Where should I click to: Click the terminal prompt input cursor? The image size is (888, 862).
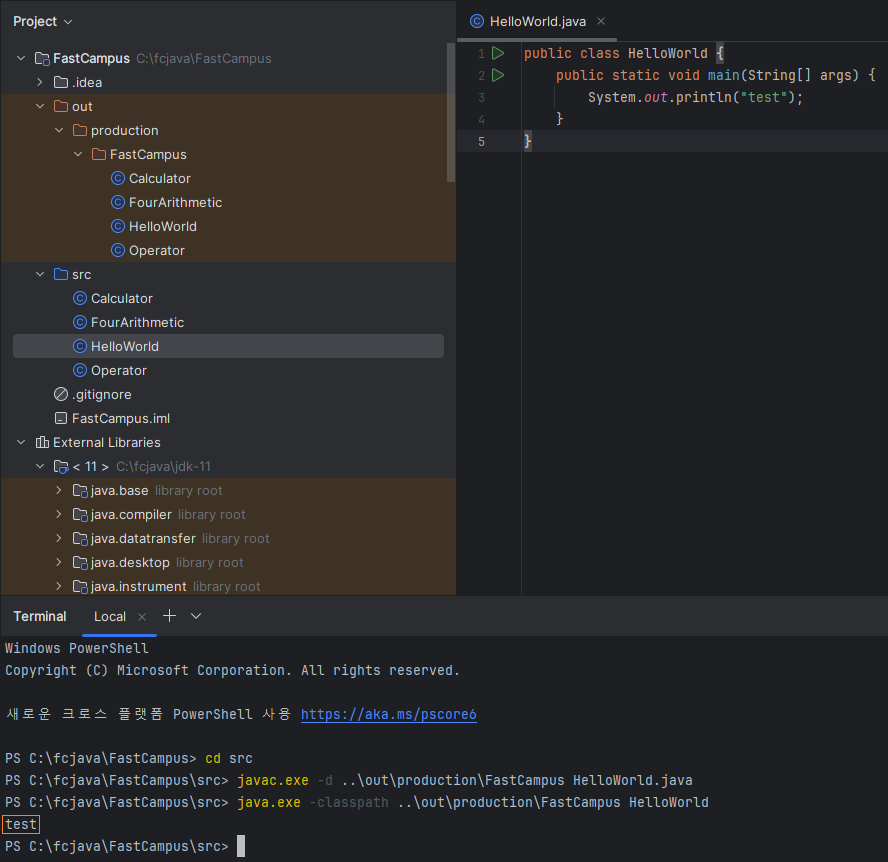coord(241,846)
